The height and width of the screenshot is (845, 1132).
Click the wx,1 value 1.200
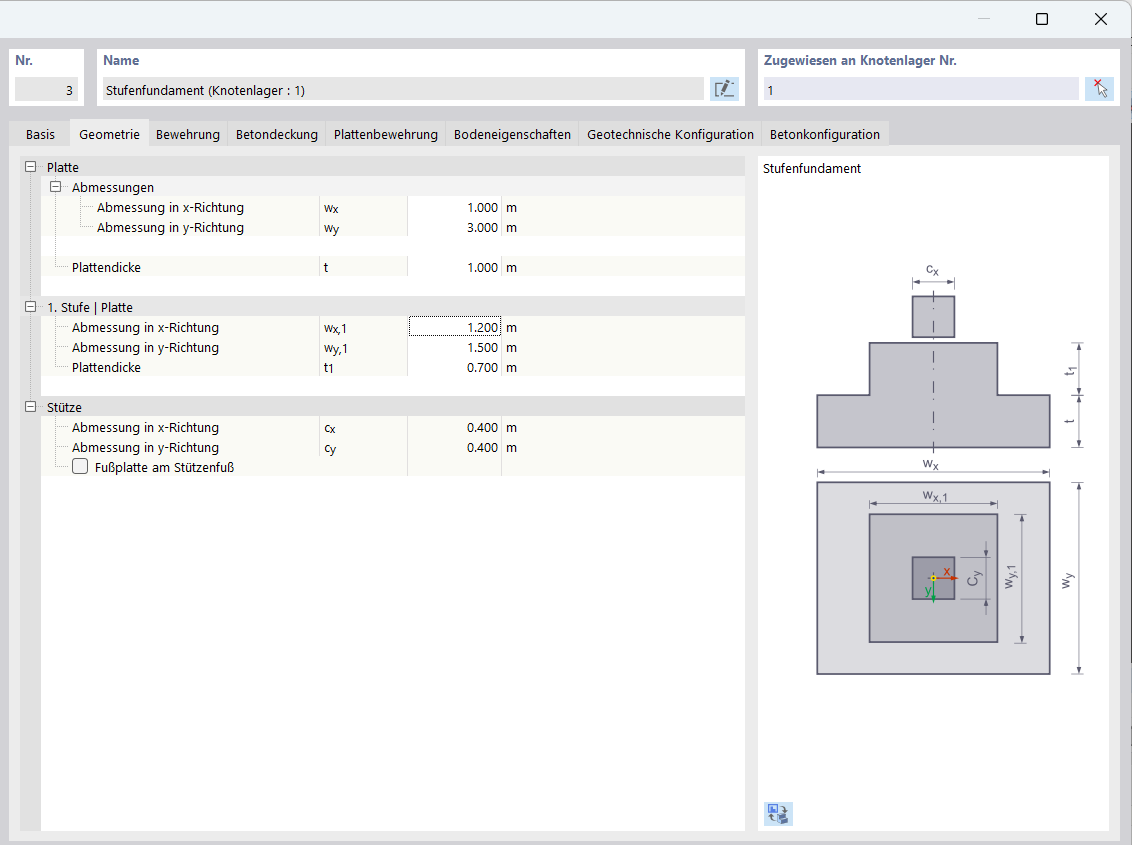point(454,327)
